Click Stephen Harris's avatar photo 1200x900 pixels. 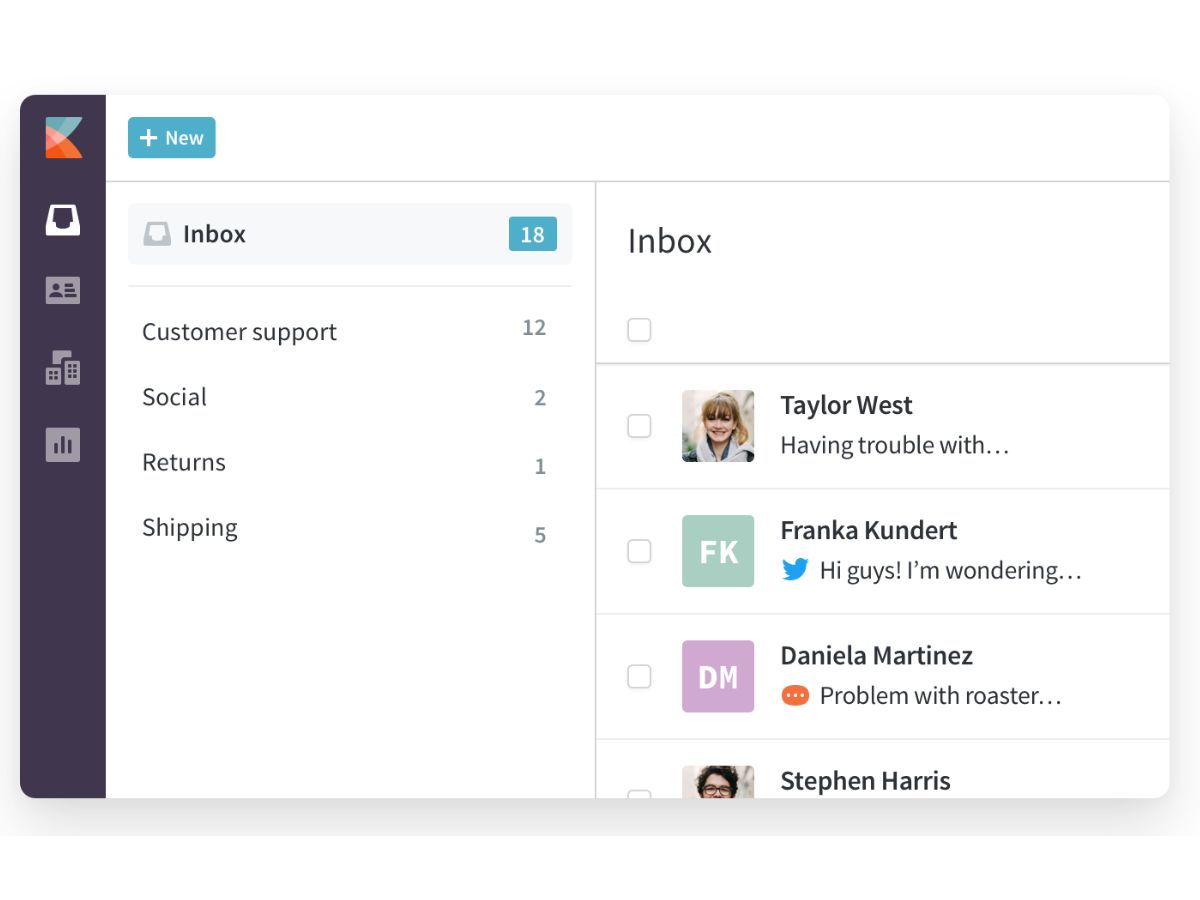pos(718,782)
